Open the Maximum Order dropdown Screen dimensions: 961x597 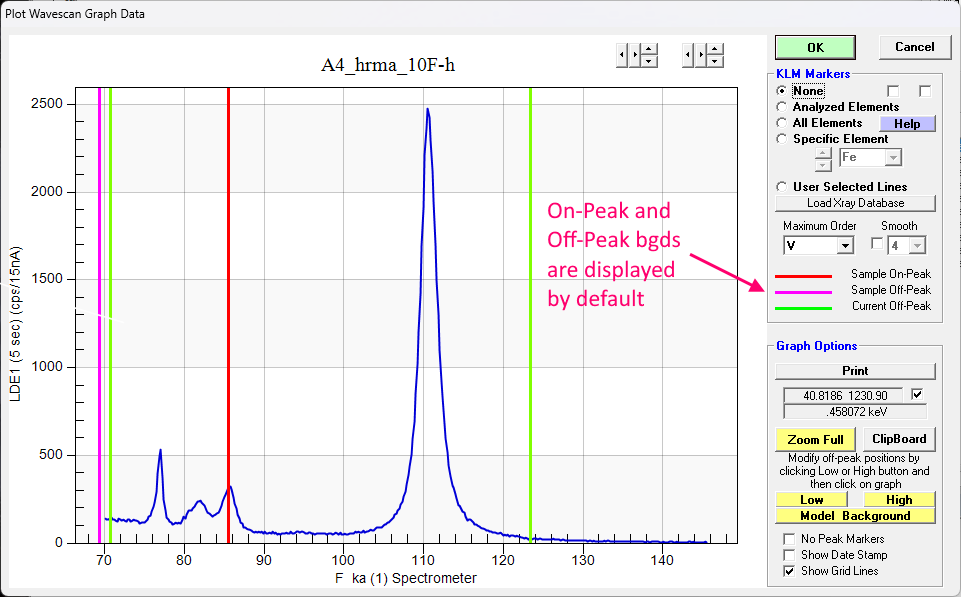(845, 245)
